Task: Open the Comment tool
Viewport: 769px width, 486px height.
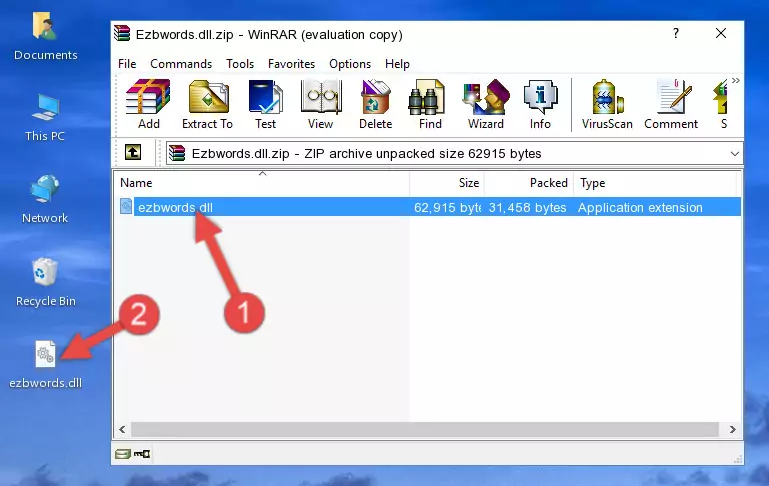Action: (671, 104)
